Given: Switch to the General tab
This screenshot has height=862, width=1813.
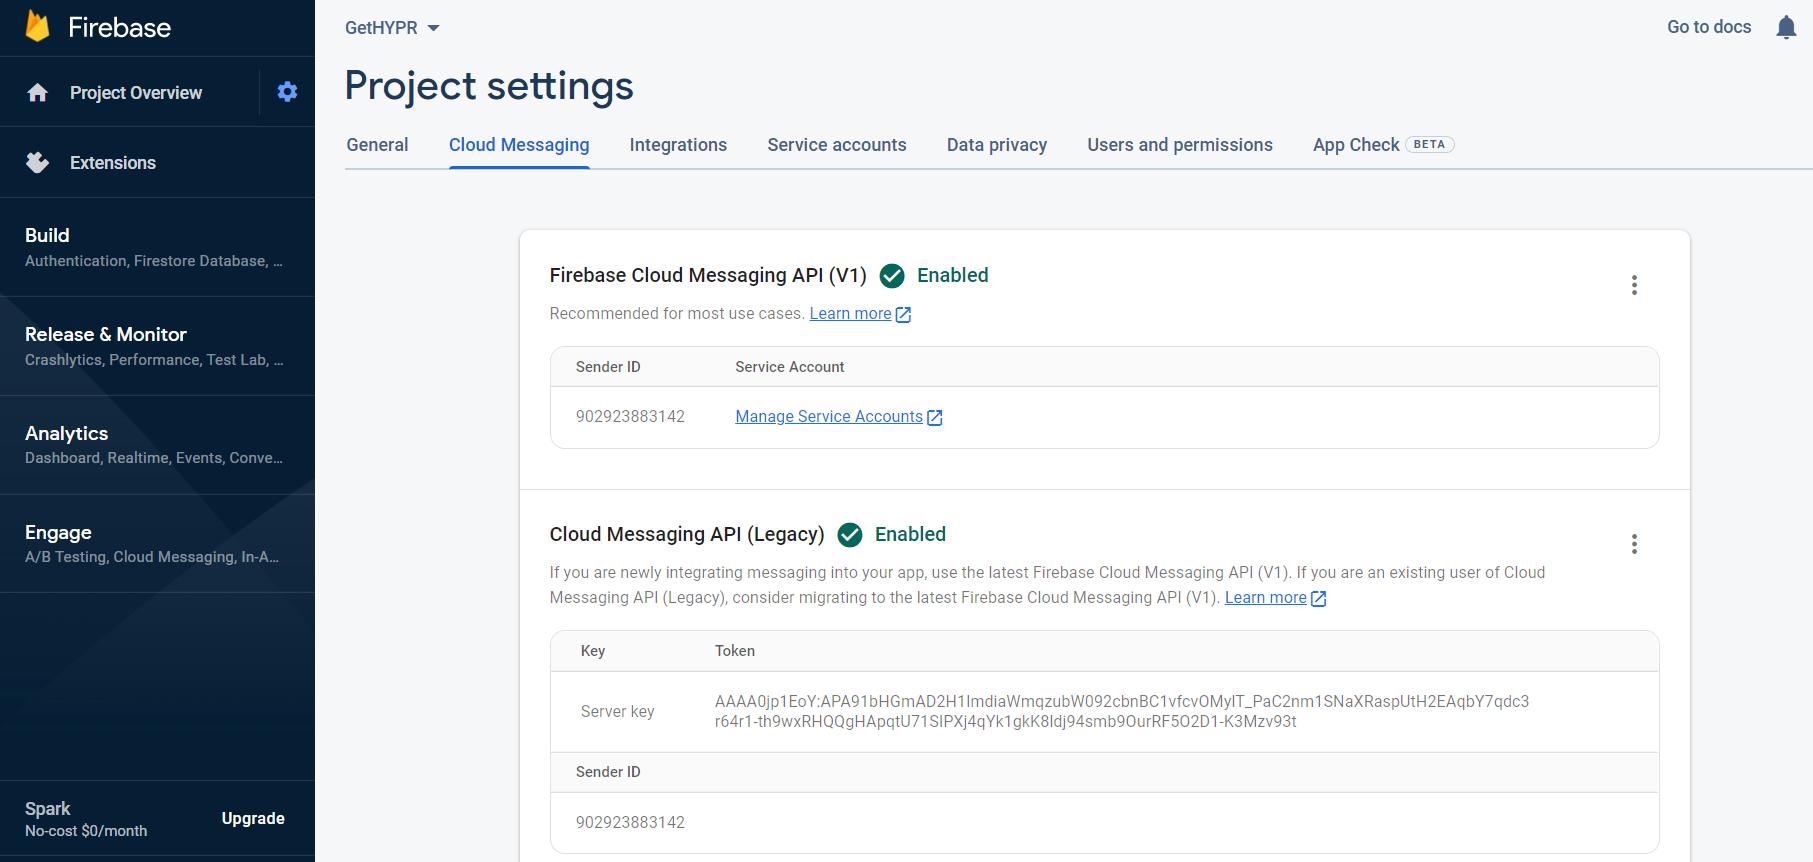Looking at the screenshot, I should click(377, 145).
